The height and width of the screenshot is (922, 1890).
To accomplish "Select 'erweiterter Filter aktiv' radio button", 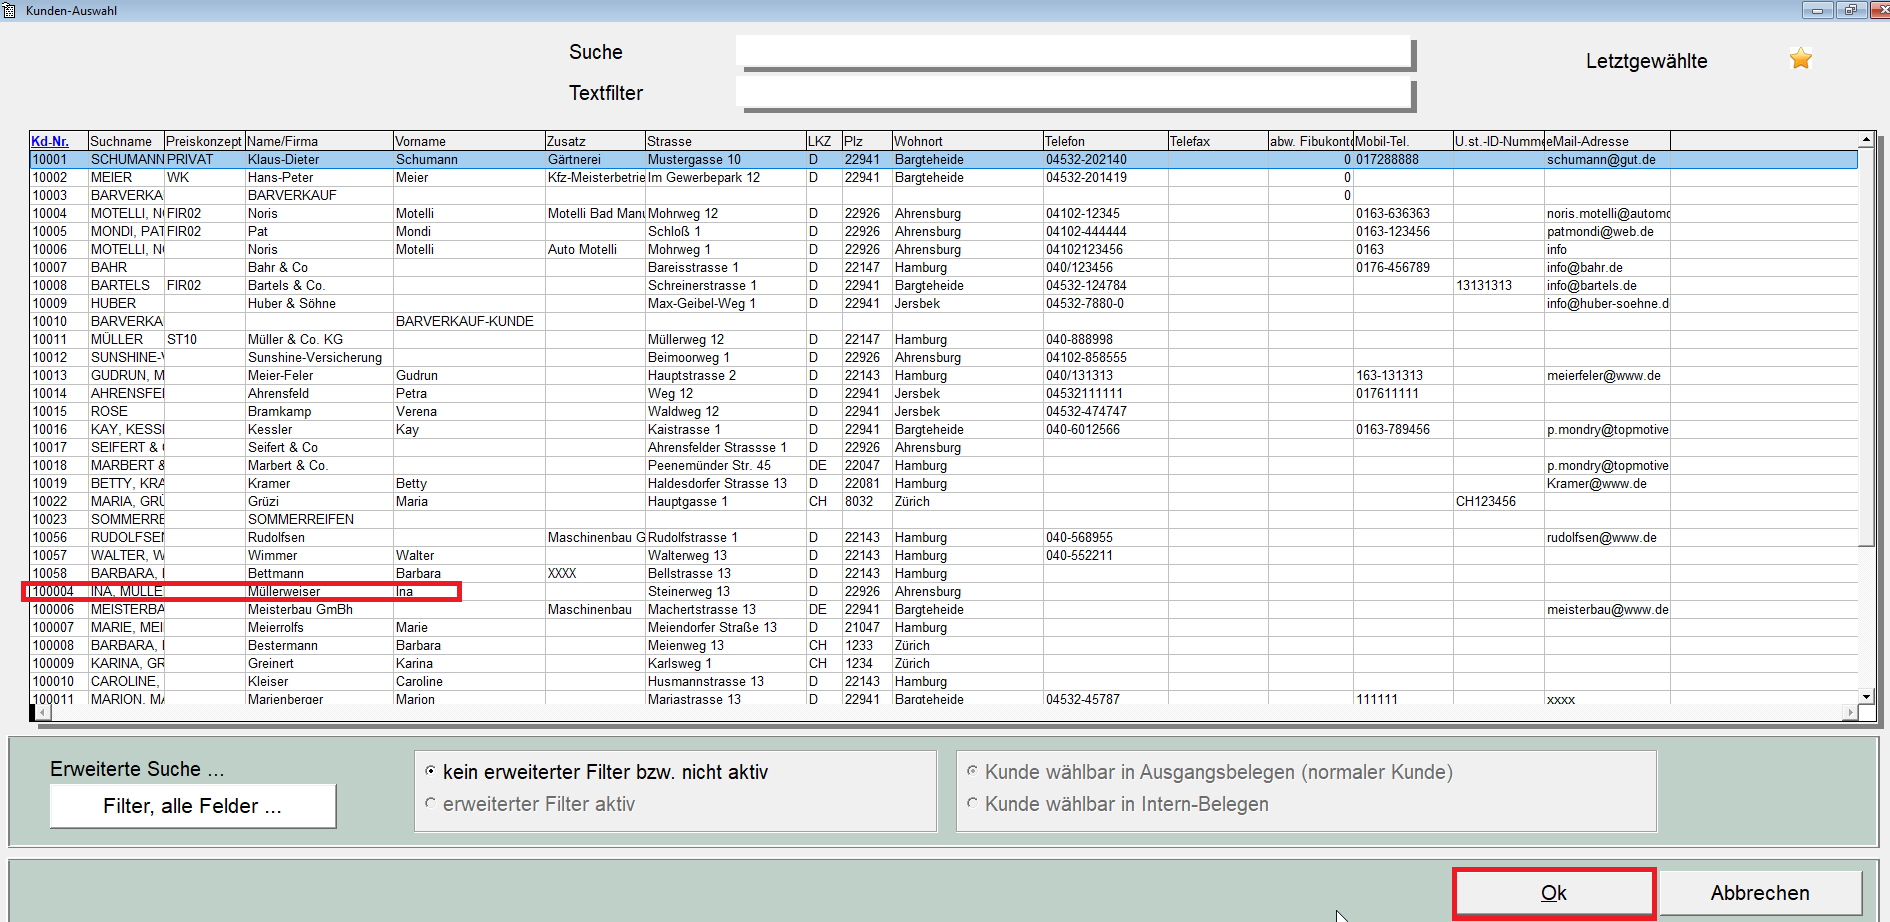I will [431, 803].
